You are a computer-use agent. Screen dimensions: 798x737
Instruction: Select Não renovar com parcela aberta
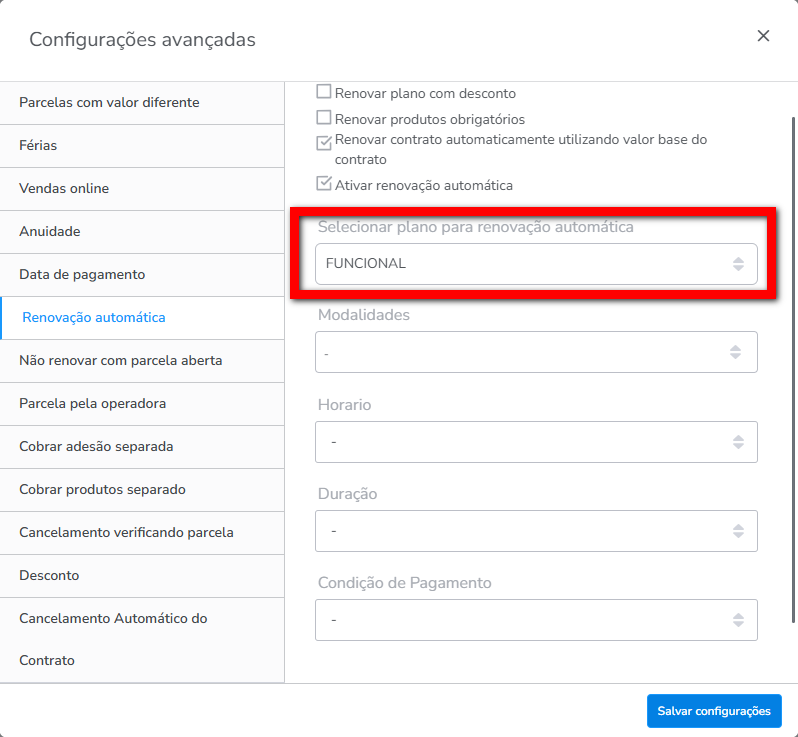[120, 360]
